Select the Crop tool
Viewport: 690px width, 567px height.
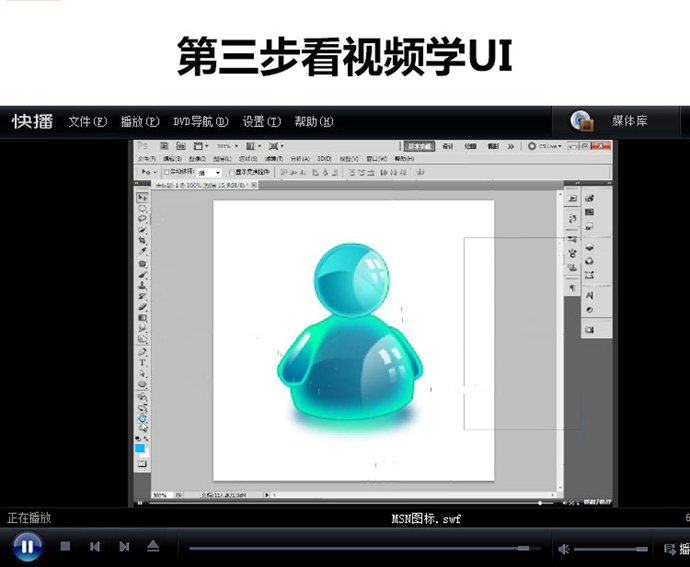click(x=142, y=240)
